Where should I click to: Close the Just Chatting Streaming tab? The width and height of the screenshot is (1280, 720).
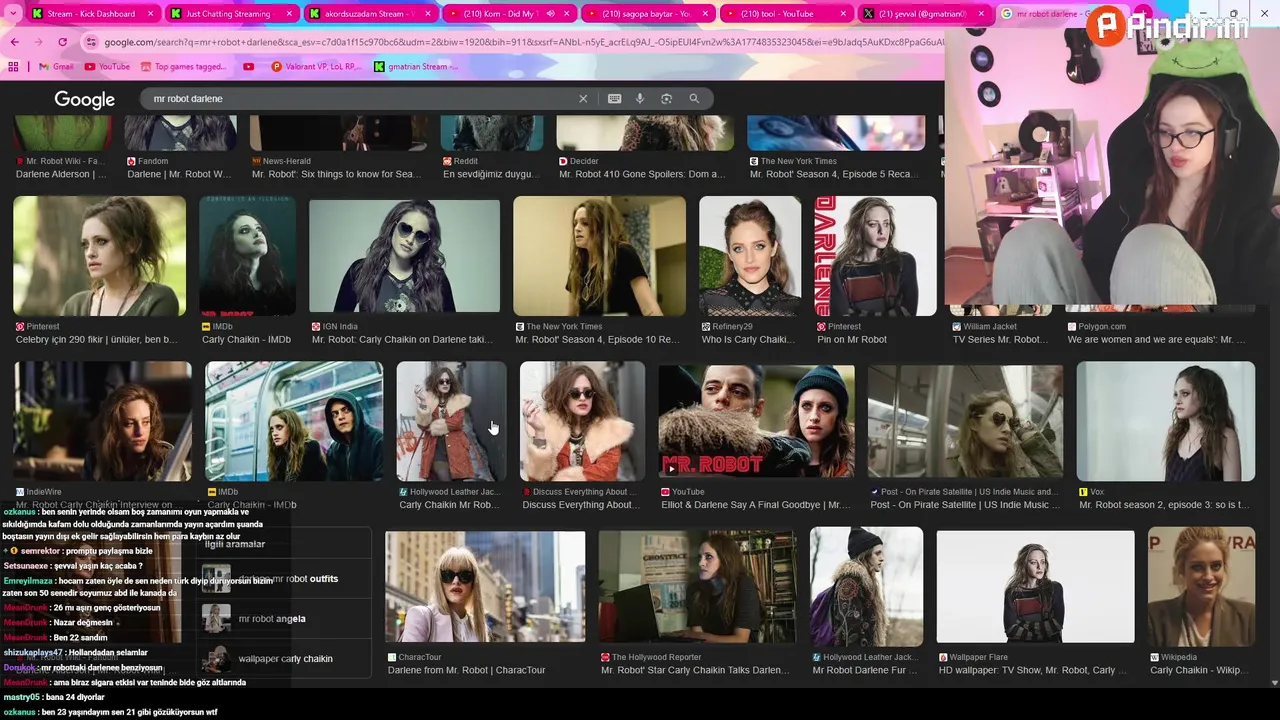[289, 14]
